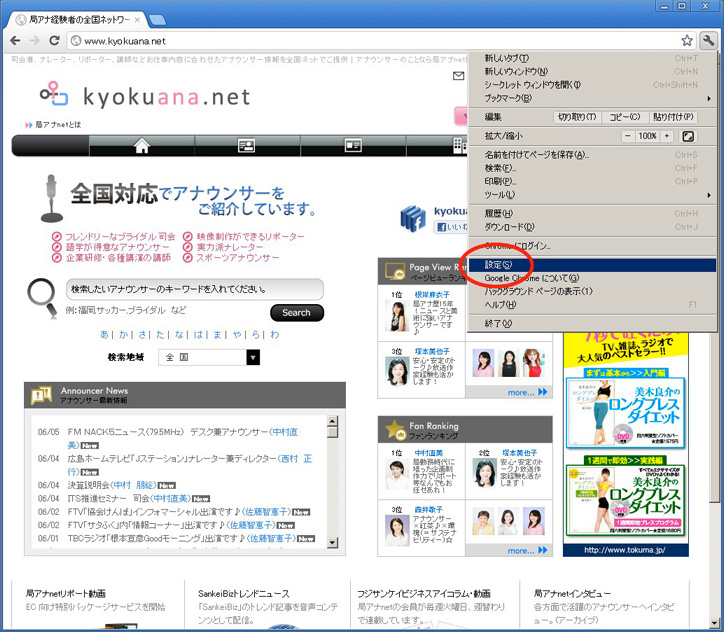Click the http://www.tokuma.jp/ link
The height and width of the screenshot is (632, 724).
(624, 550)
